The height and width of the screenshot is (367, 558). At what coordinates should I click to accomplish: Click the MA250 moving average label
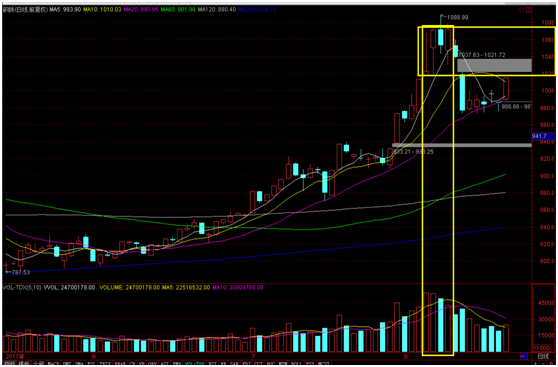tap(257, 10)
